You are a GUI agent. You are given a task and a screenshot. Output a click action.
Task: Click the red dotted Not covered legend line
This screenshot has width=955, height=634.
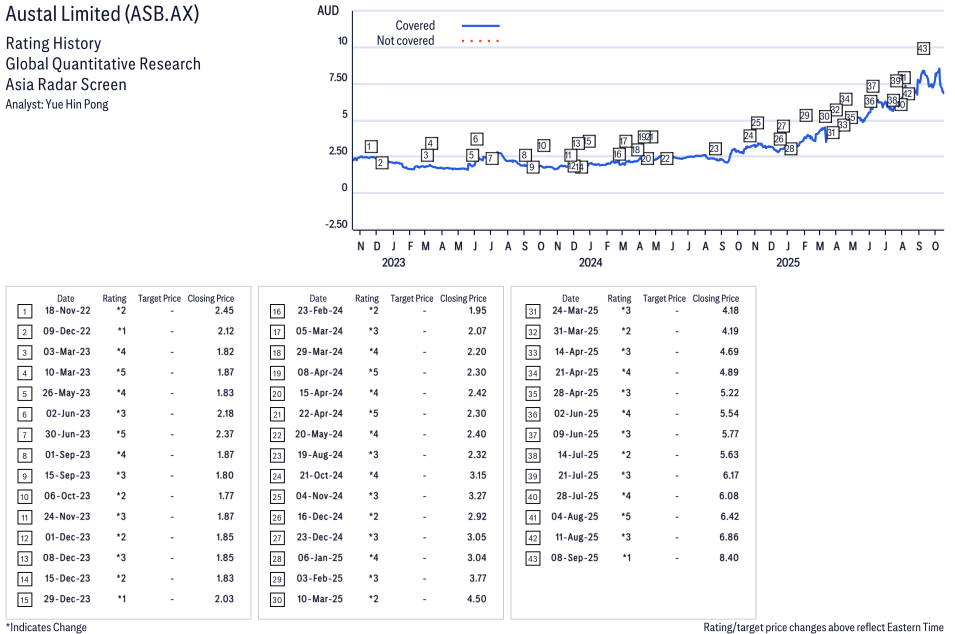[480, 41]
